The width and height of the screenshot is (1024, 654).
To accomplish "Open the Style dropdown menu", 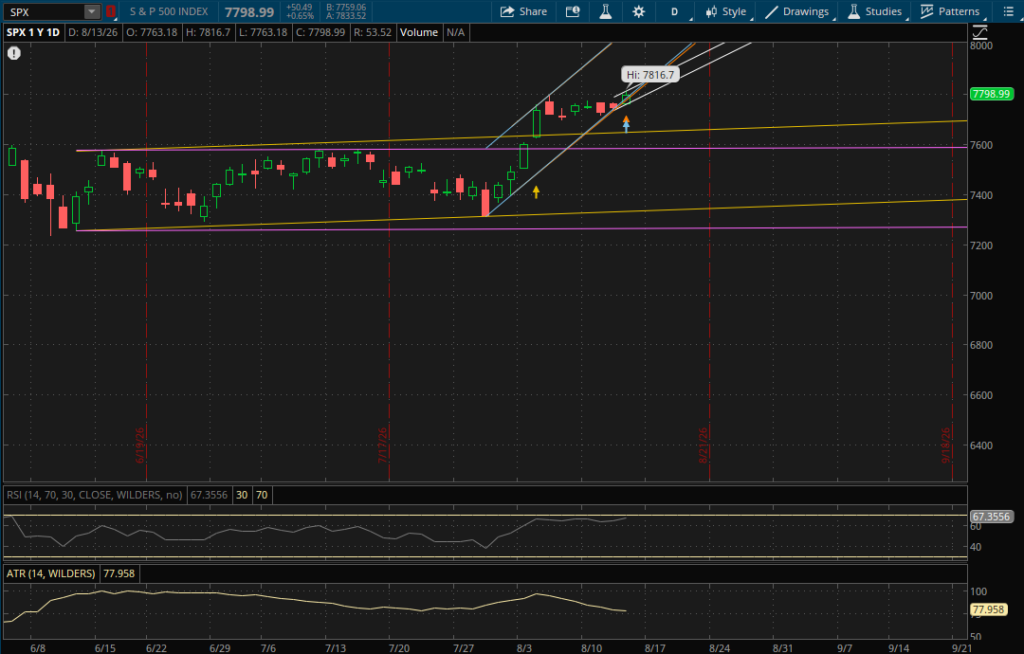I will pos(726,12).
